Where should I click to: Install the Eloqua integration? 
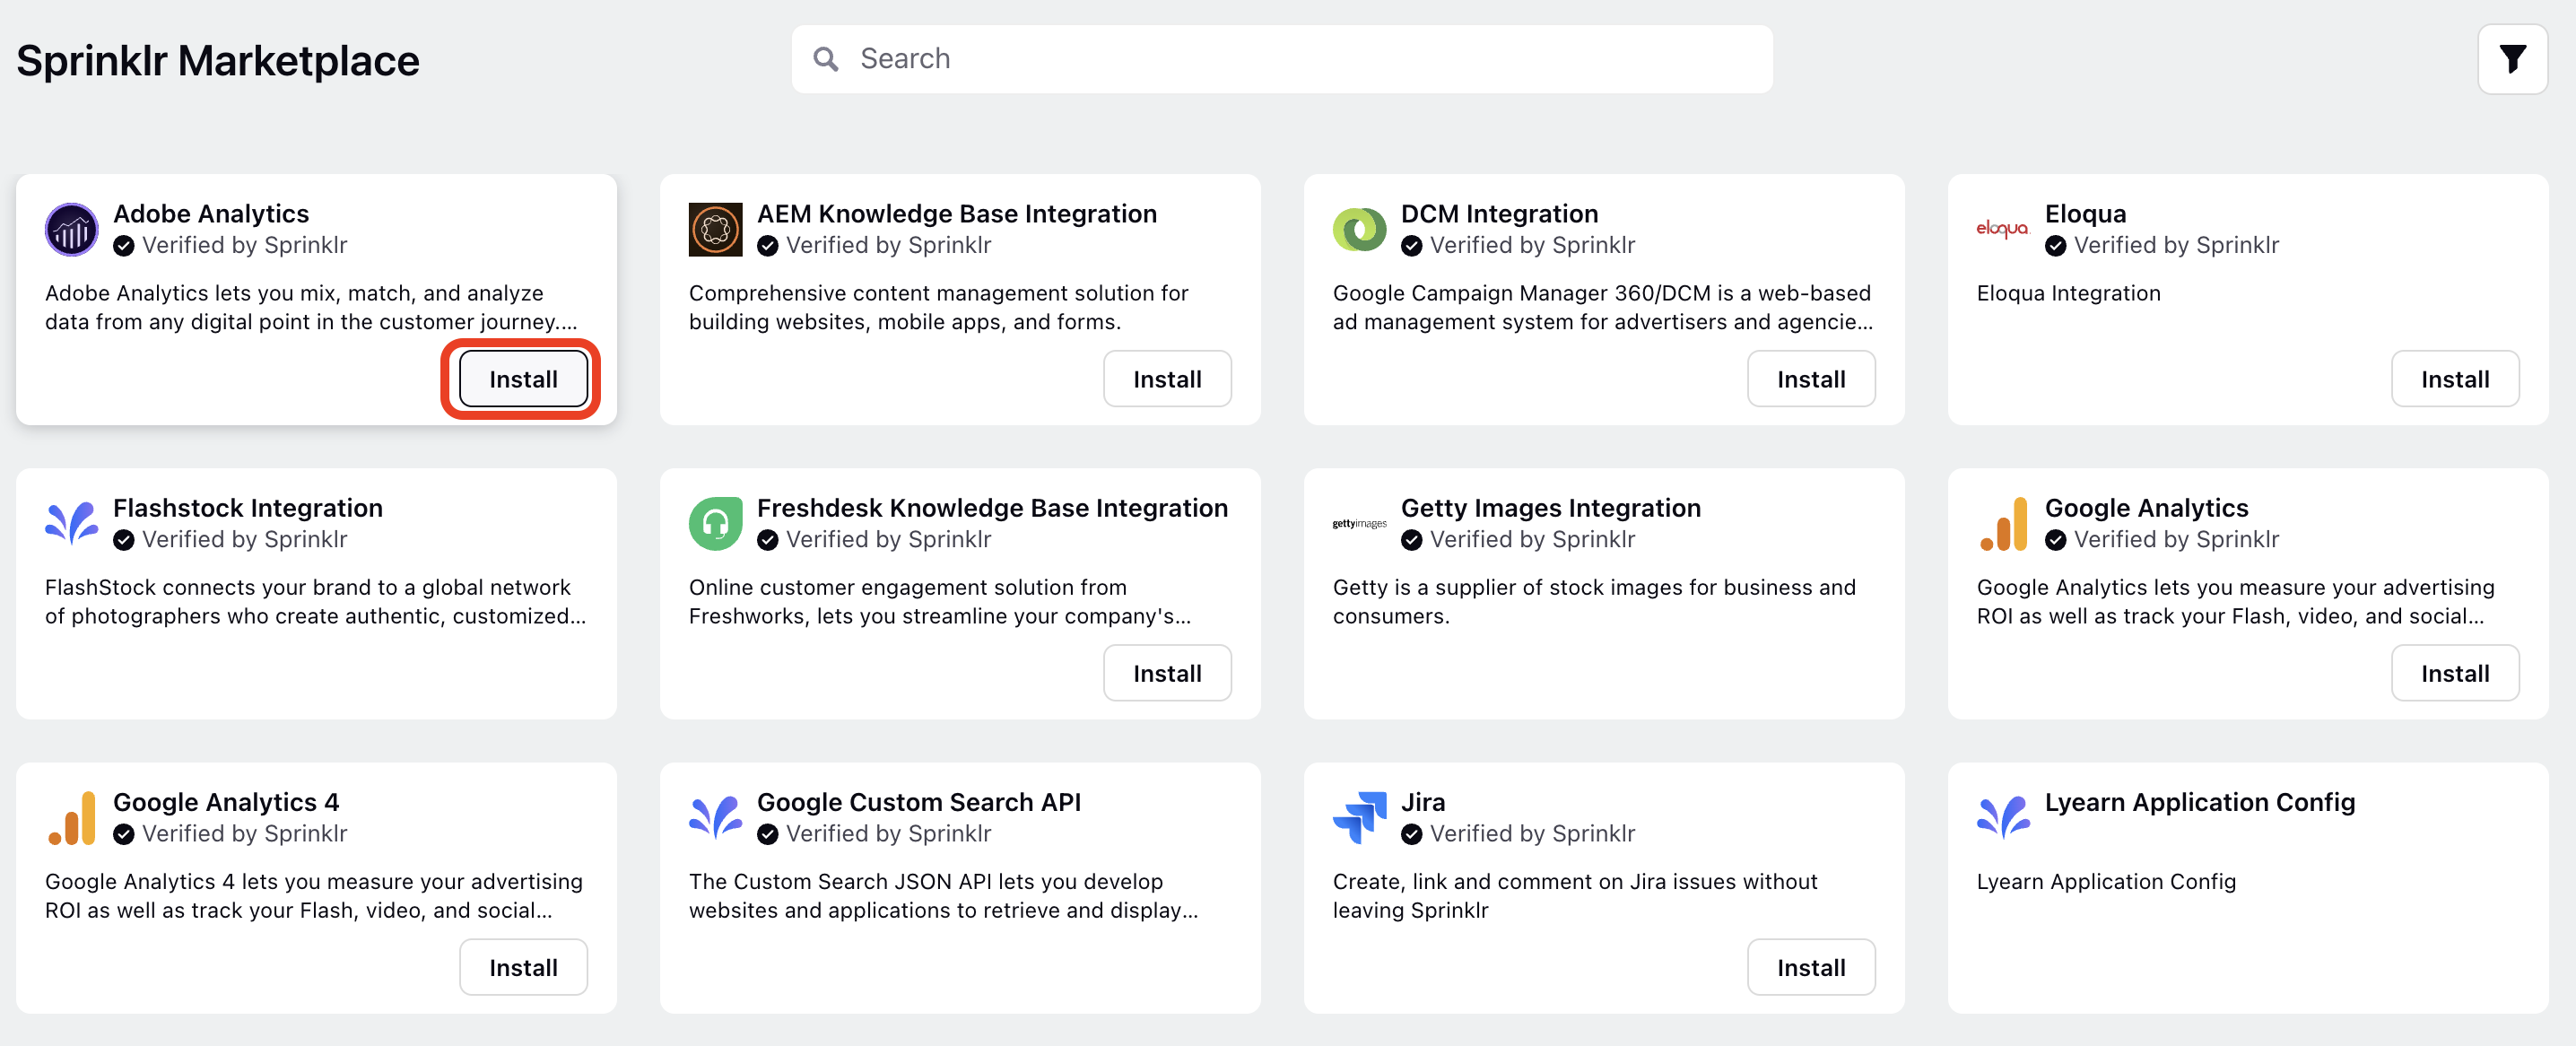(x=2455, y=379)
